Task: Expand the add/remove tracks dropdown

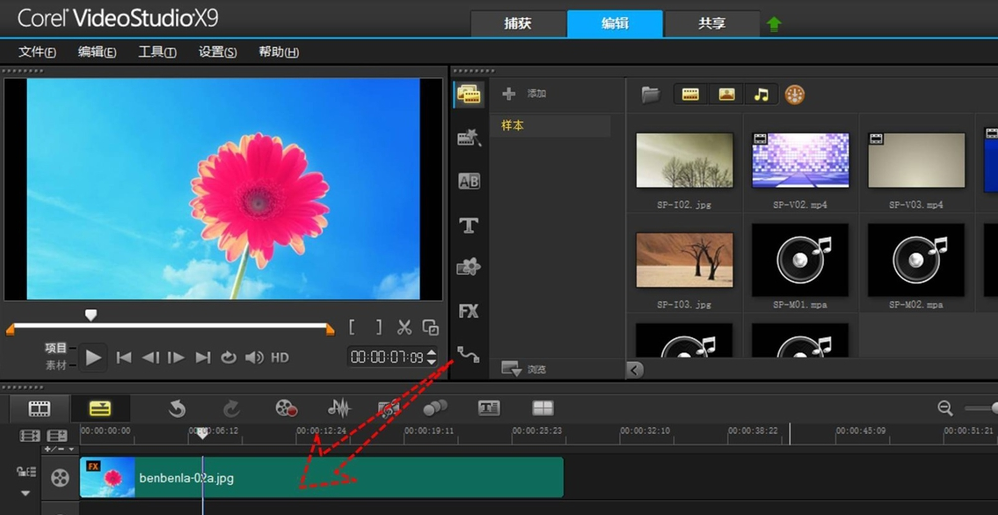Action: click(61, 449)
